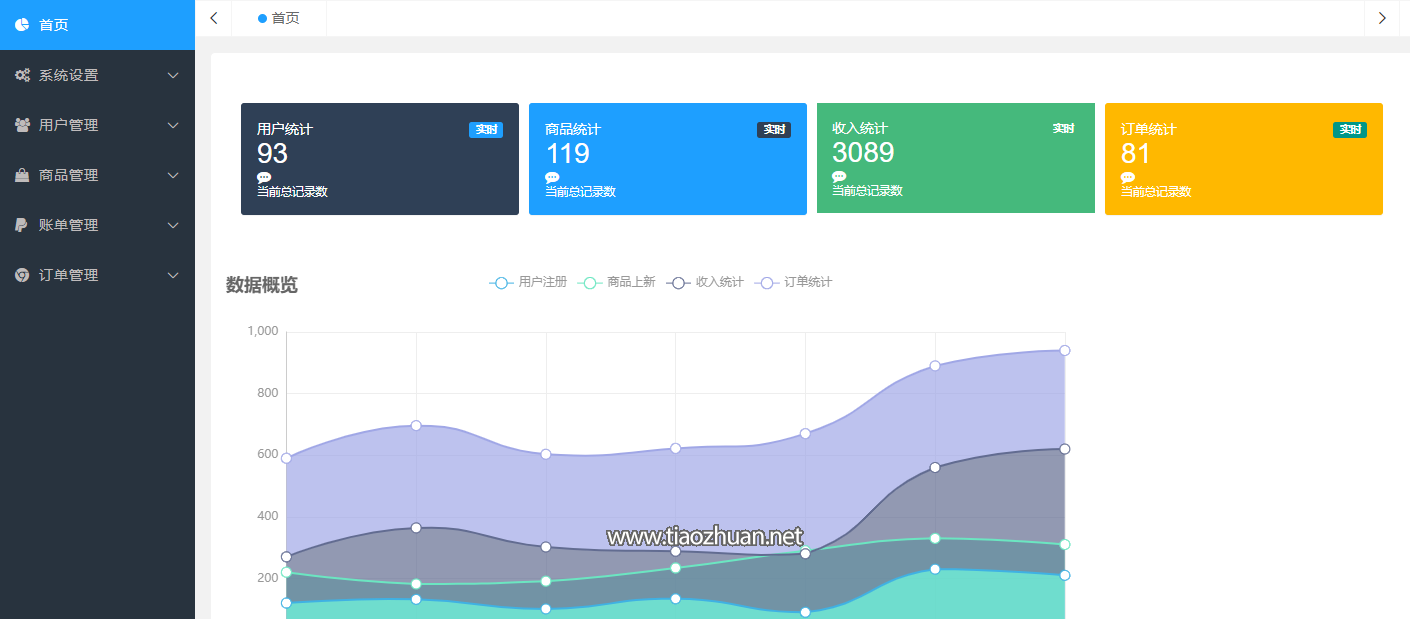Hide the 收入统计 series via legend
Viewport: 1410px width, 619px height.
pyautogui.click(x=705, y=283)
